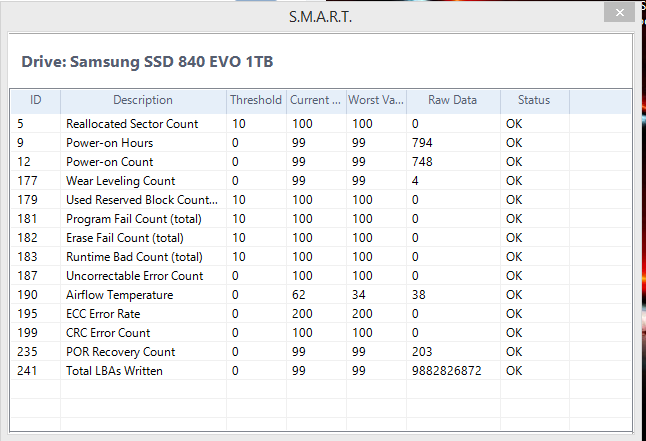Viewport: 646px width, 441px height.
Task: Select the Erase Fail Count (total) row
Action: pos(321,237)
